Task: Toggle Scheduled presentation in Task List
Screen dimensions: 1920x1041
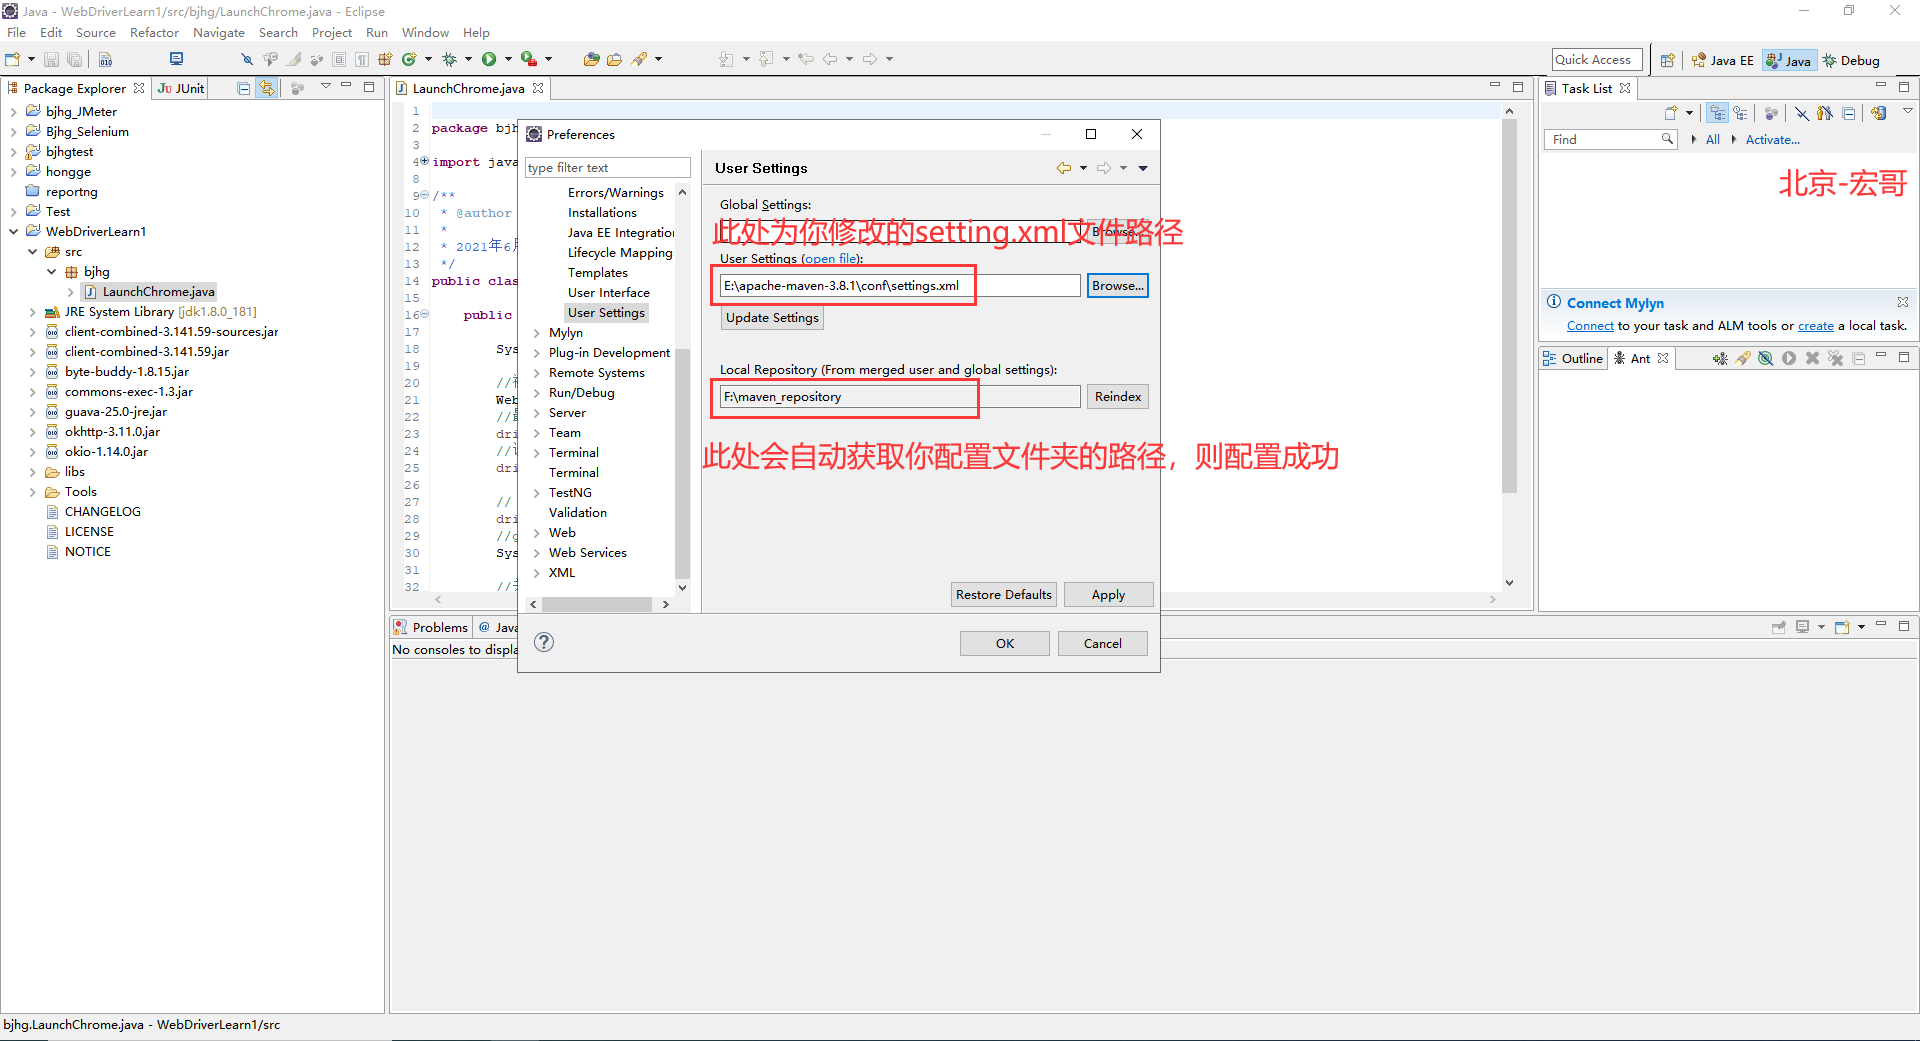Action: [x=1741, y=113]
